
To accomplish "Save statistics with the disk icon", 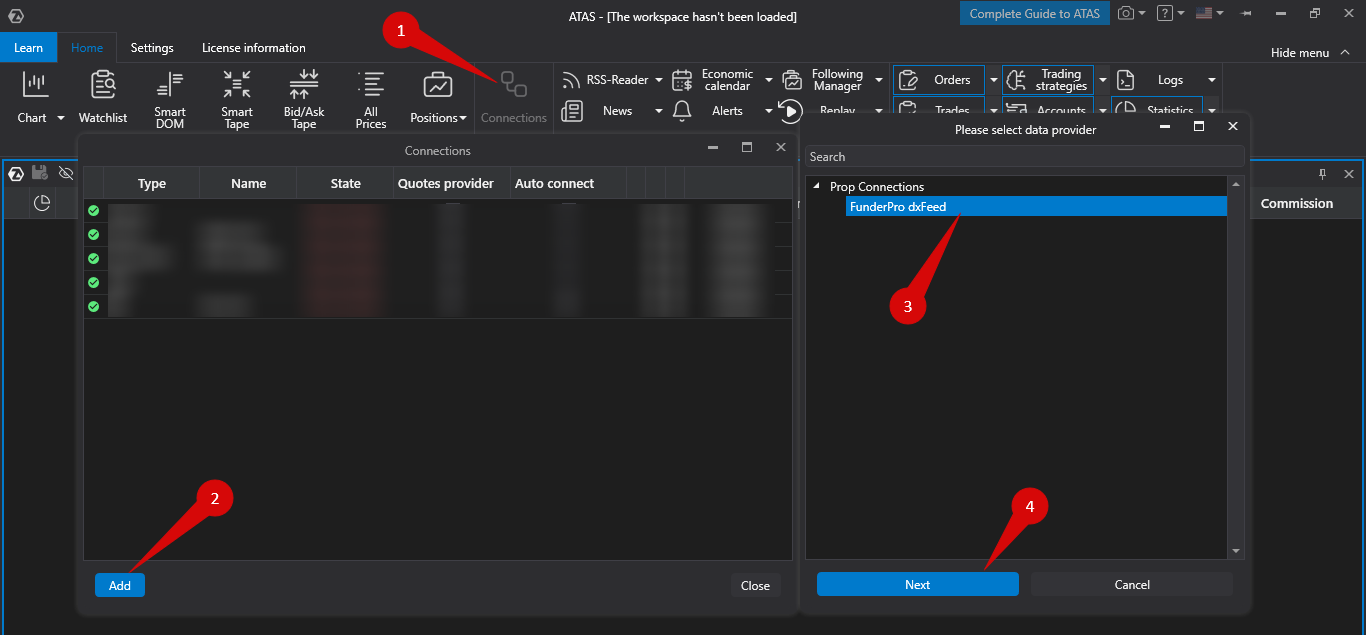I will tap(40, 173).
